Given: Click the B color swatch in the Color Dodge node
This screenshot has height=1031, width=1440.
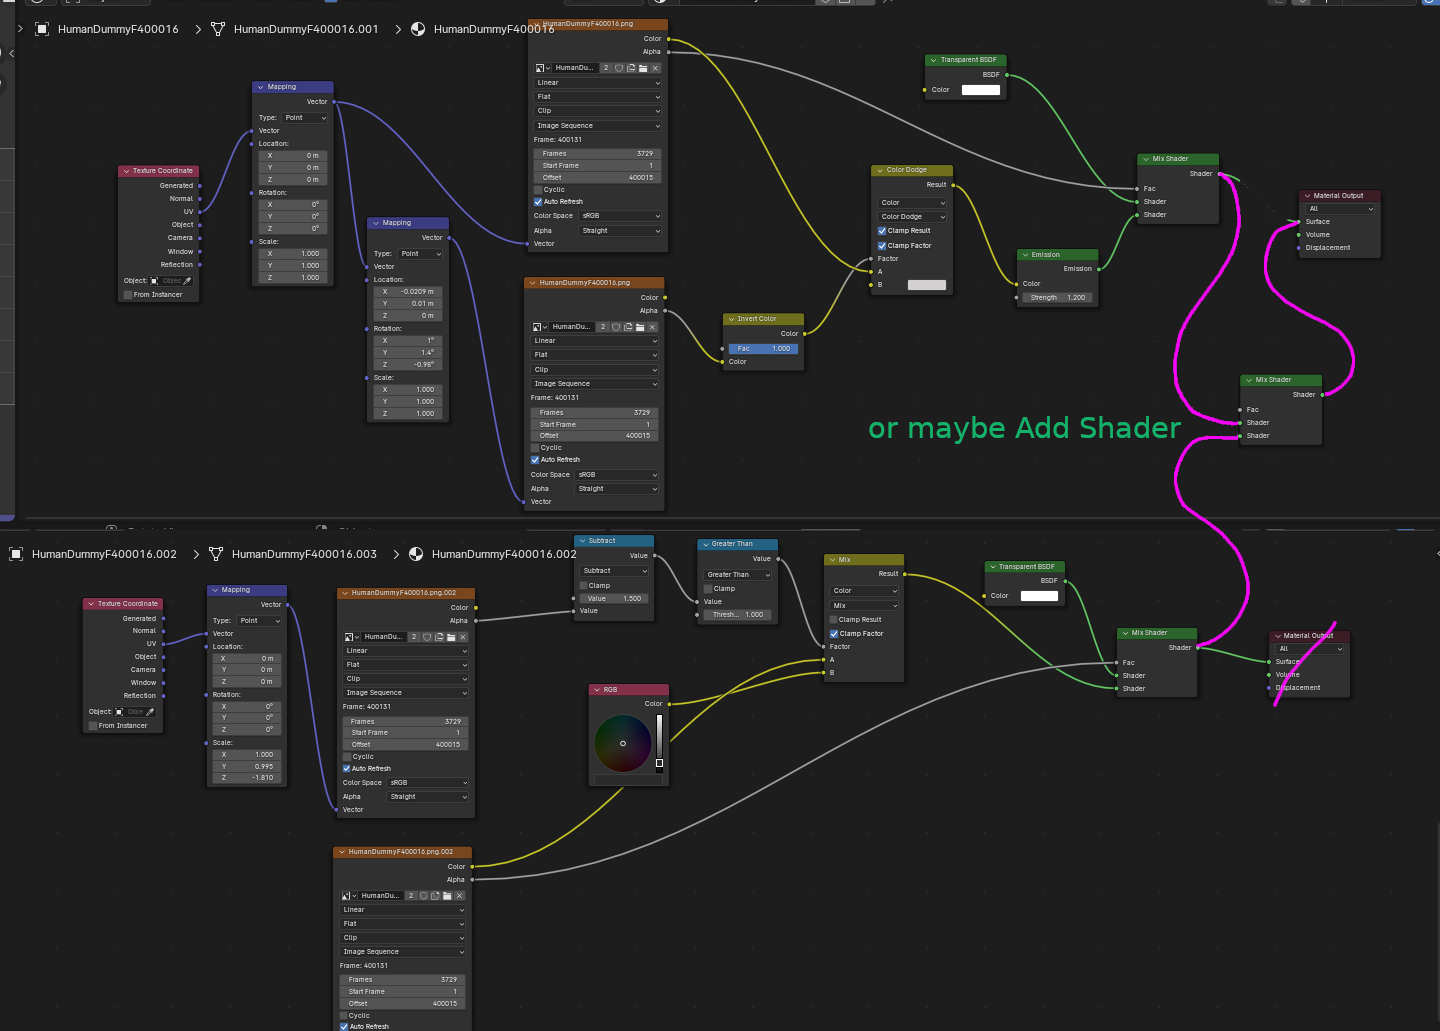Looking at the screenshot, I should click(x=927, y=285).
